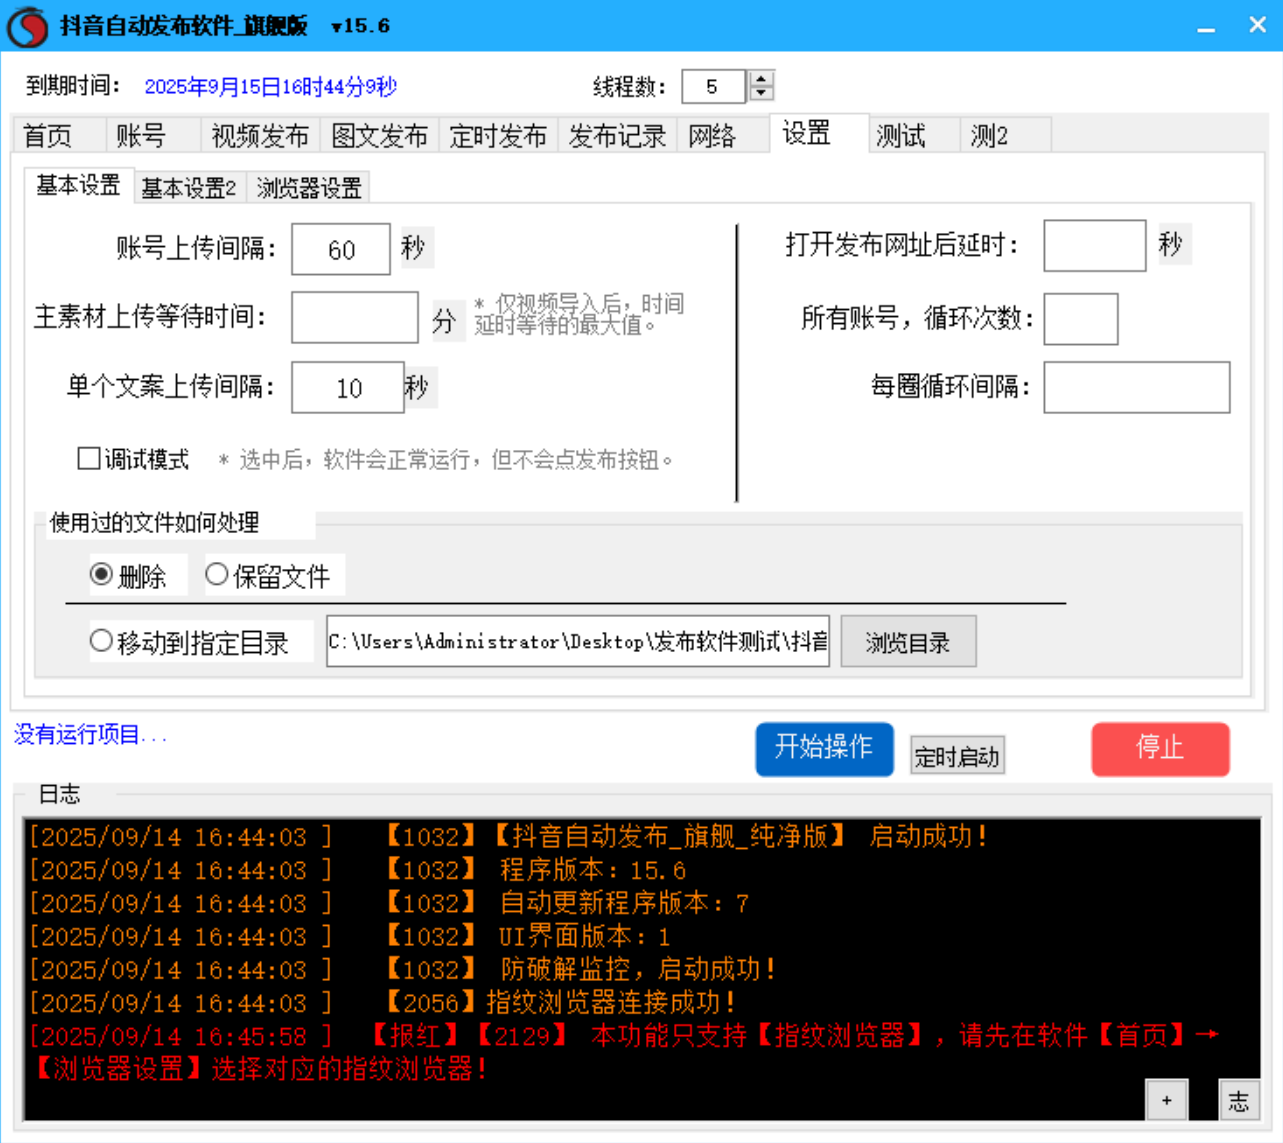Image resolution: width=1283 pixels, height=1143 pixels.
Task: Click the "+" icon below the log panel
Action: [1165, 1100]
